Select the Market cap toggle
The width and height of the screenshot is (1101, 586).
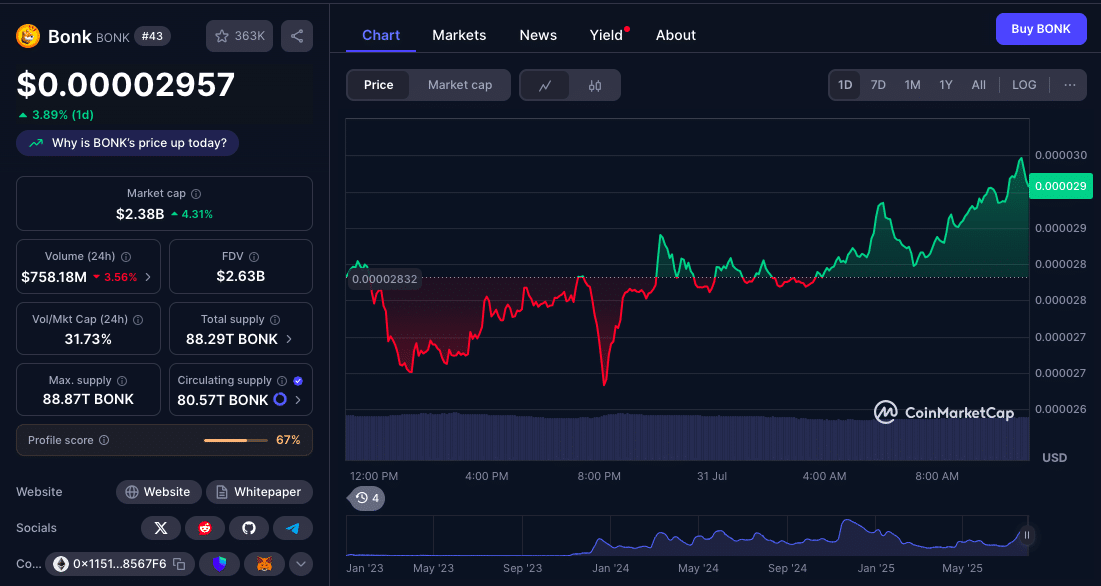coord(460,85)
